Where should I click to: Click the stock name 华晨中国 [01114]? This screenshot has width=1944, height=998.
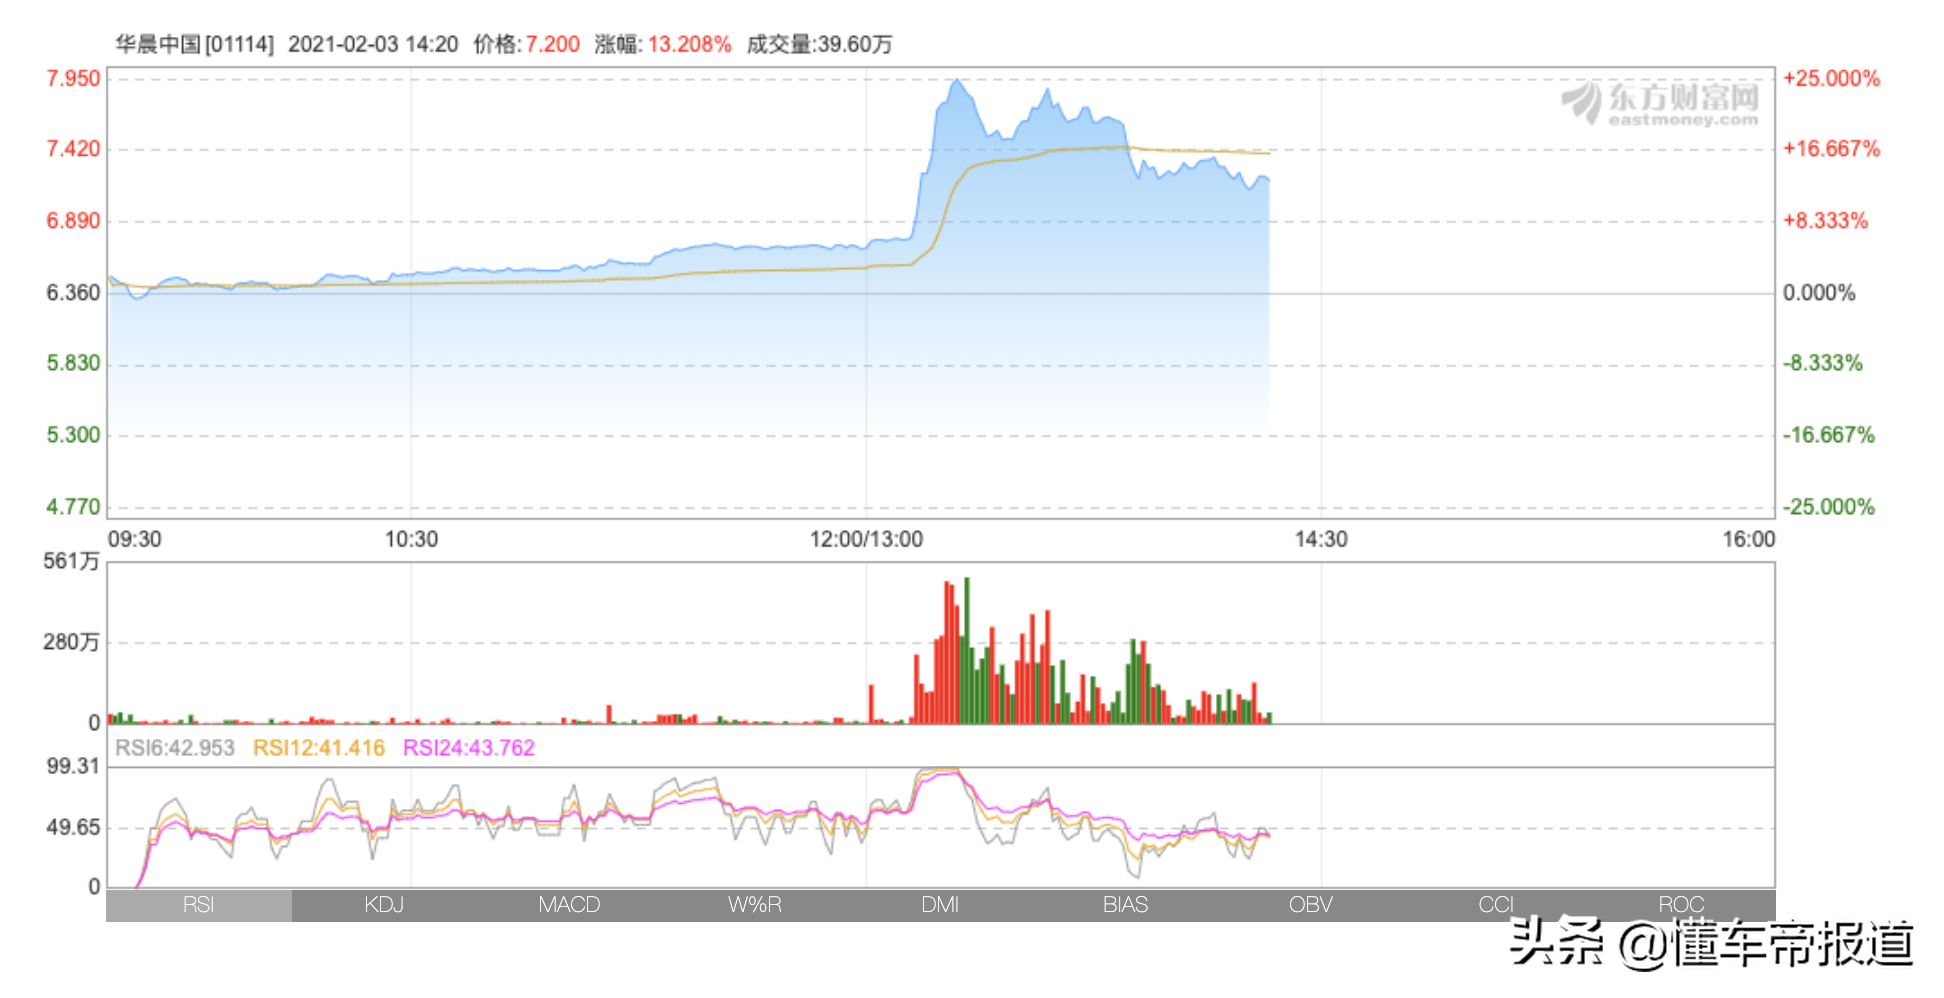[194, 44]
